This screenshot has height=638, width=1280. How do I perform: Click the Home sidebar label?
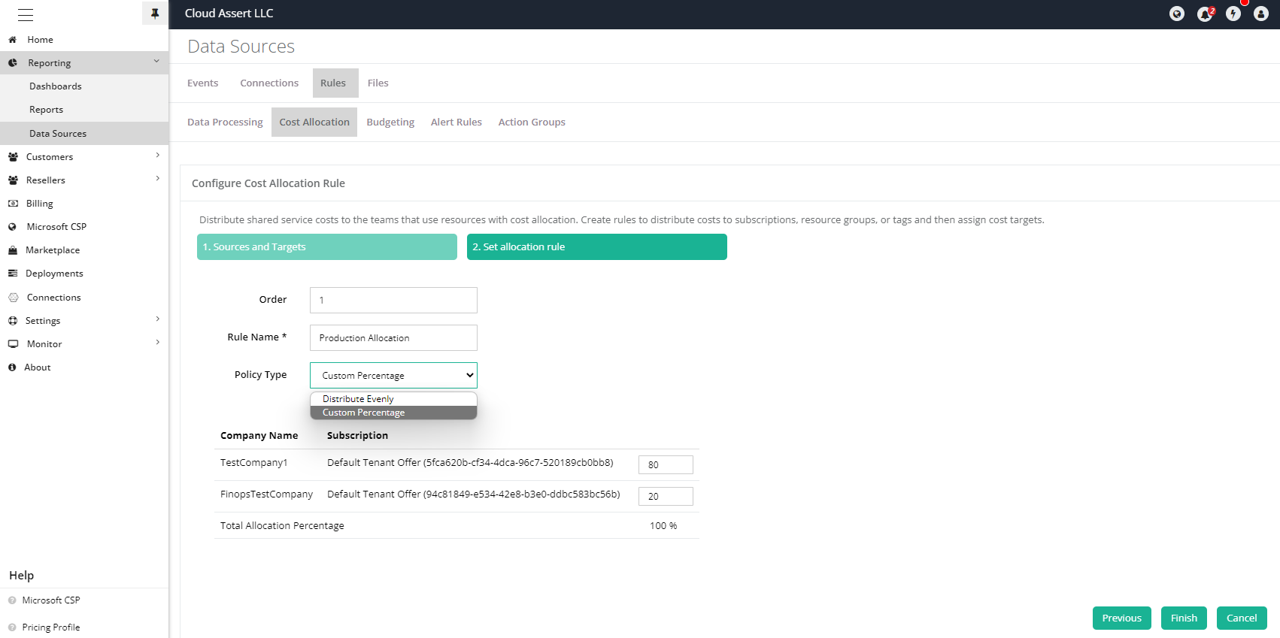[40, 40]
